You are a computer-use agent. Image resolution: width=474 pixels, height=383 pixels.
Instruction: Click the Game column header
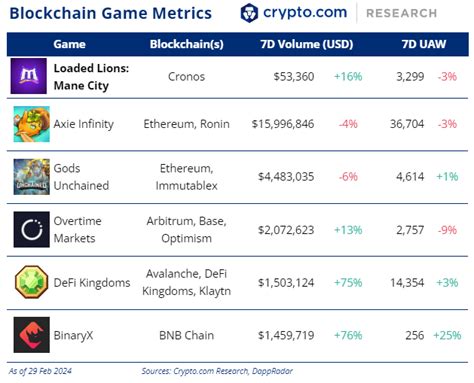point(69,44)
